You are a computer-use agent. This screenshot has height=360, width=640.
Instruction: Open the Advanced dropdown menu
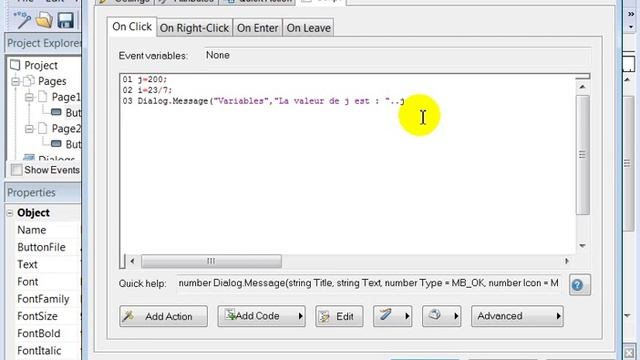click(x=517, y=316)
